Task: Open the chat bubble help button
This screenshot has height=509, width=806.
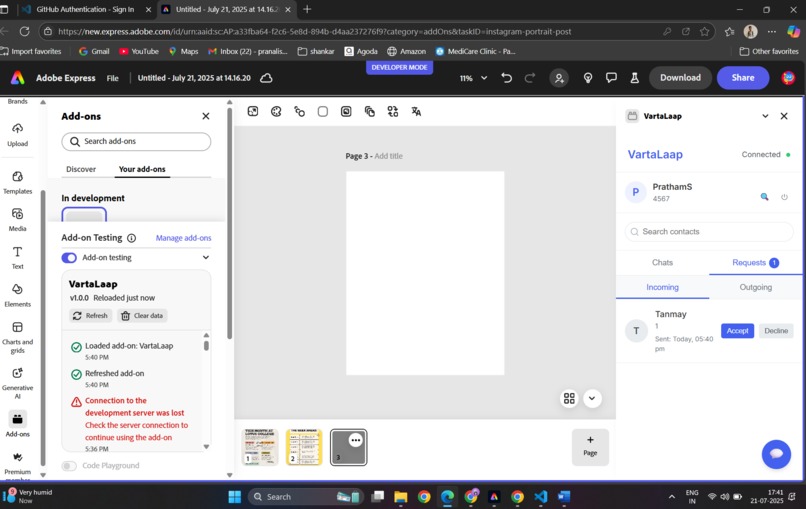Action: point(776,454)
